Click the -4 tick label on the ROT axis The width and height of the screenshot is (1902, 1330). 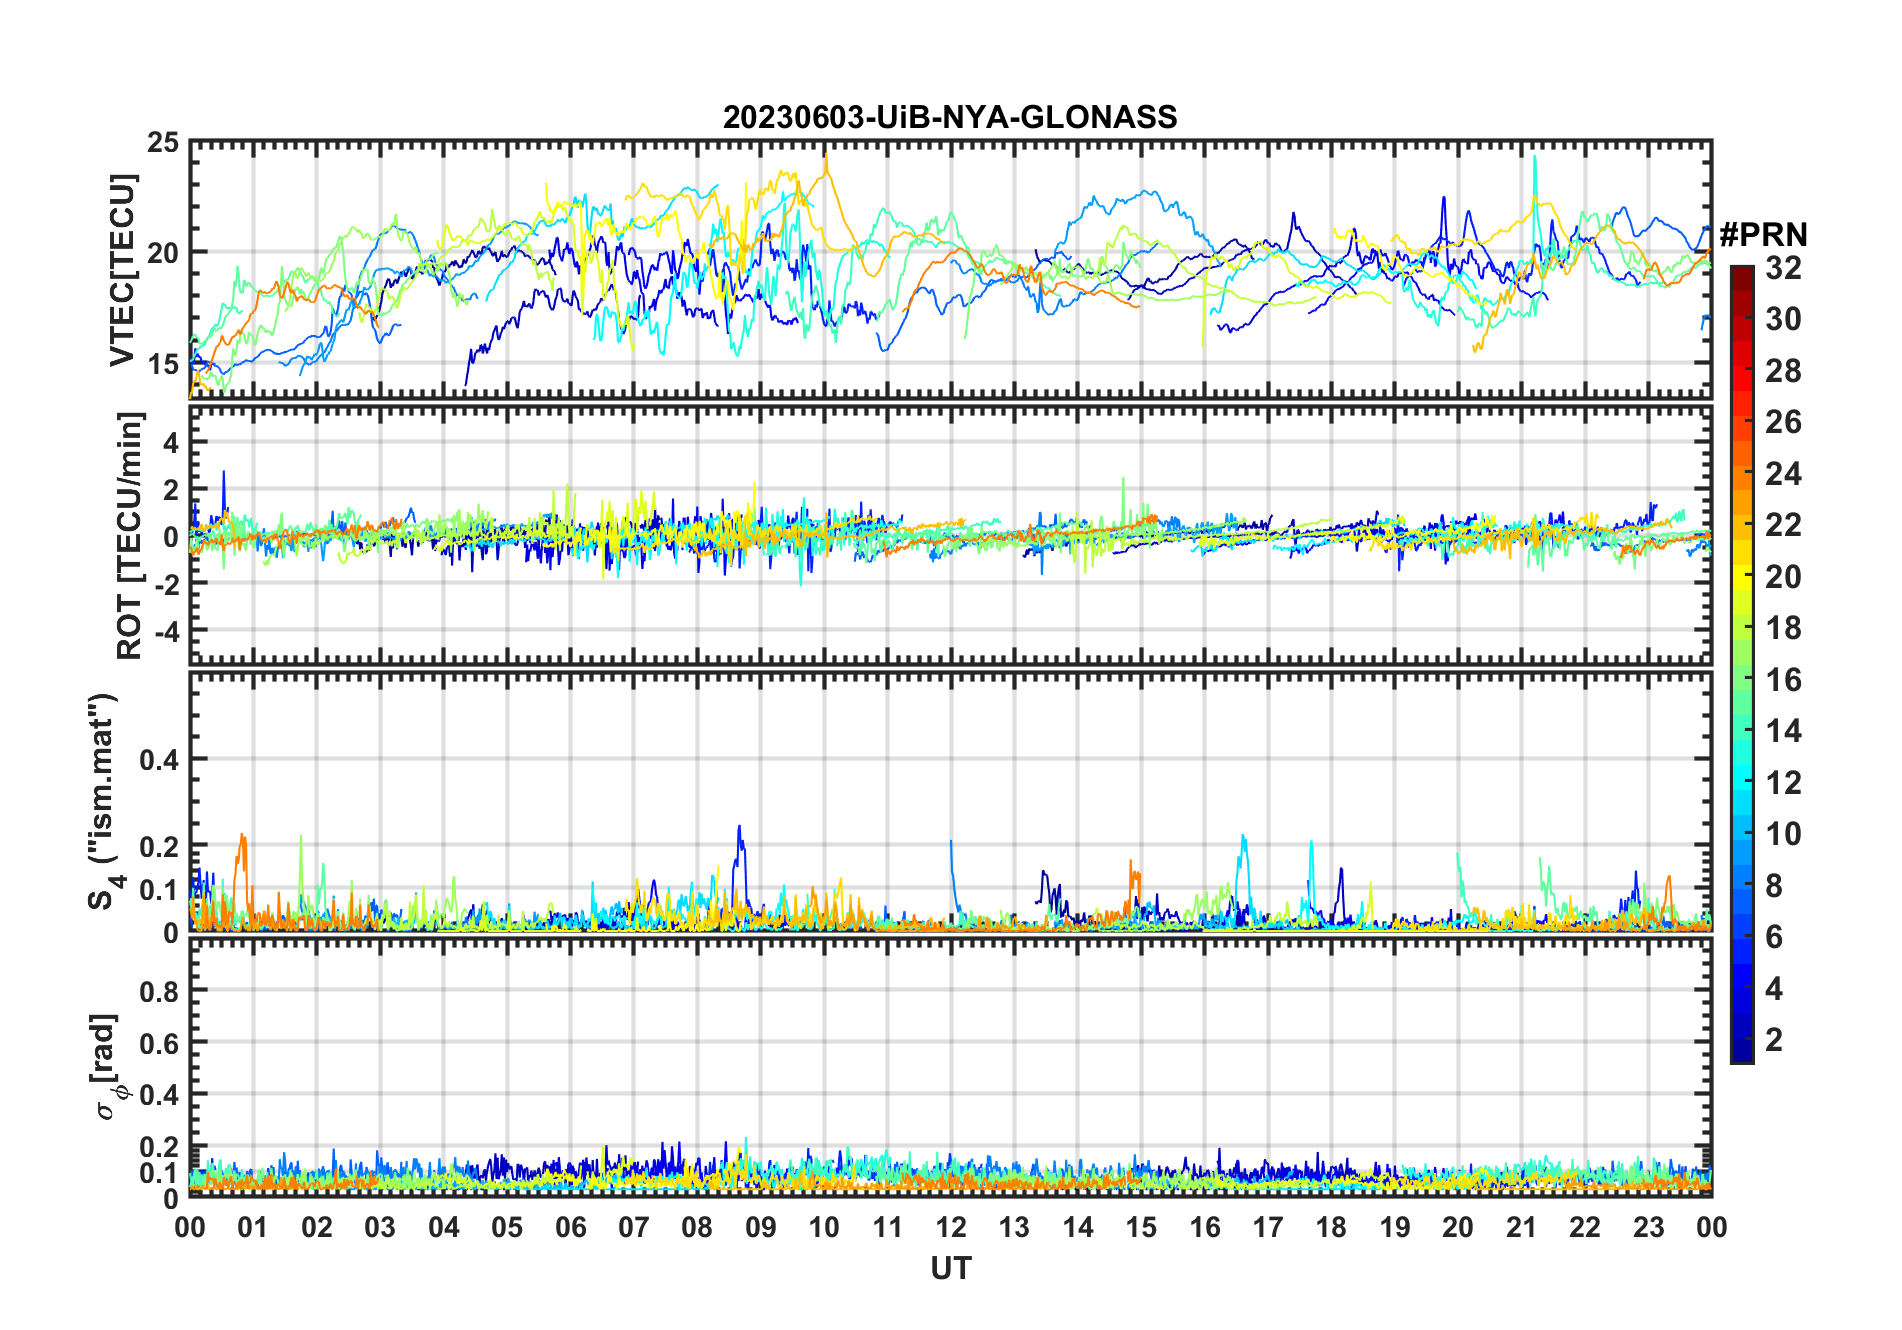click(x=166, y=631)
